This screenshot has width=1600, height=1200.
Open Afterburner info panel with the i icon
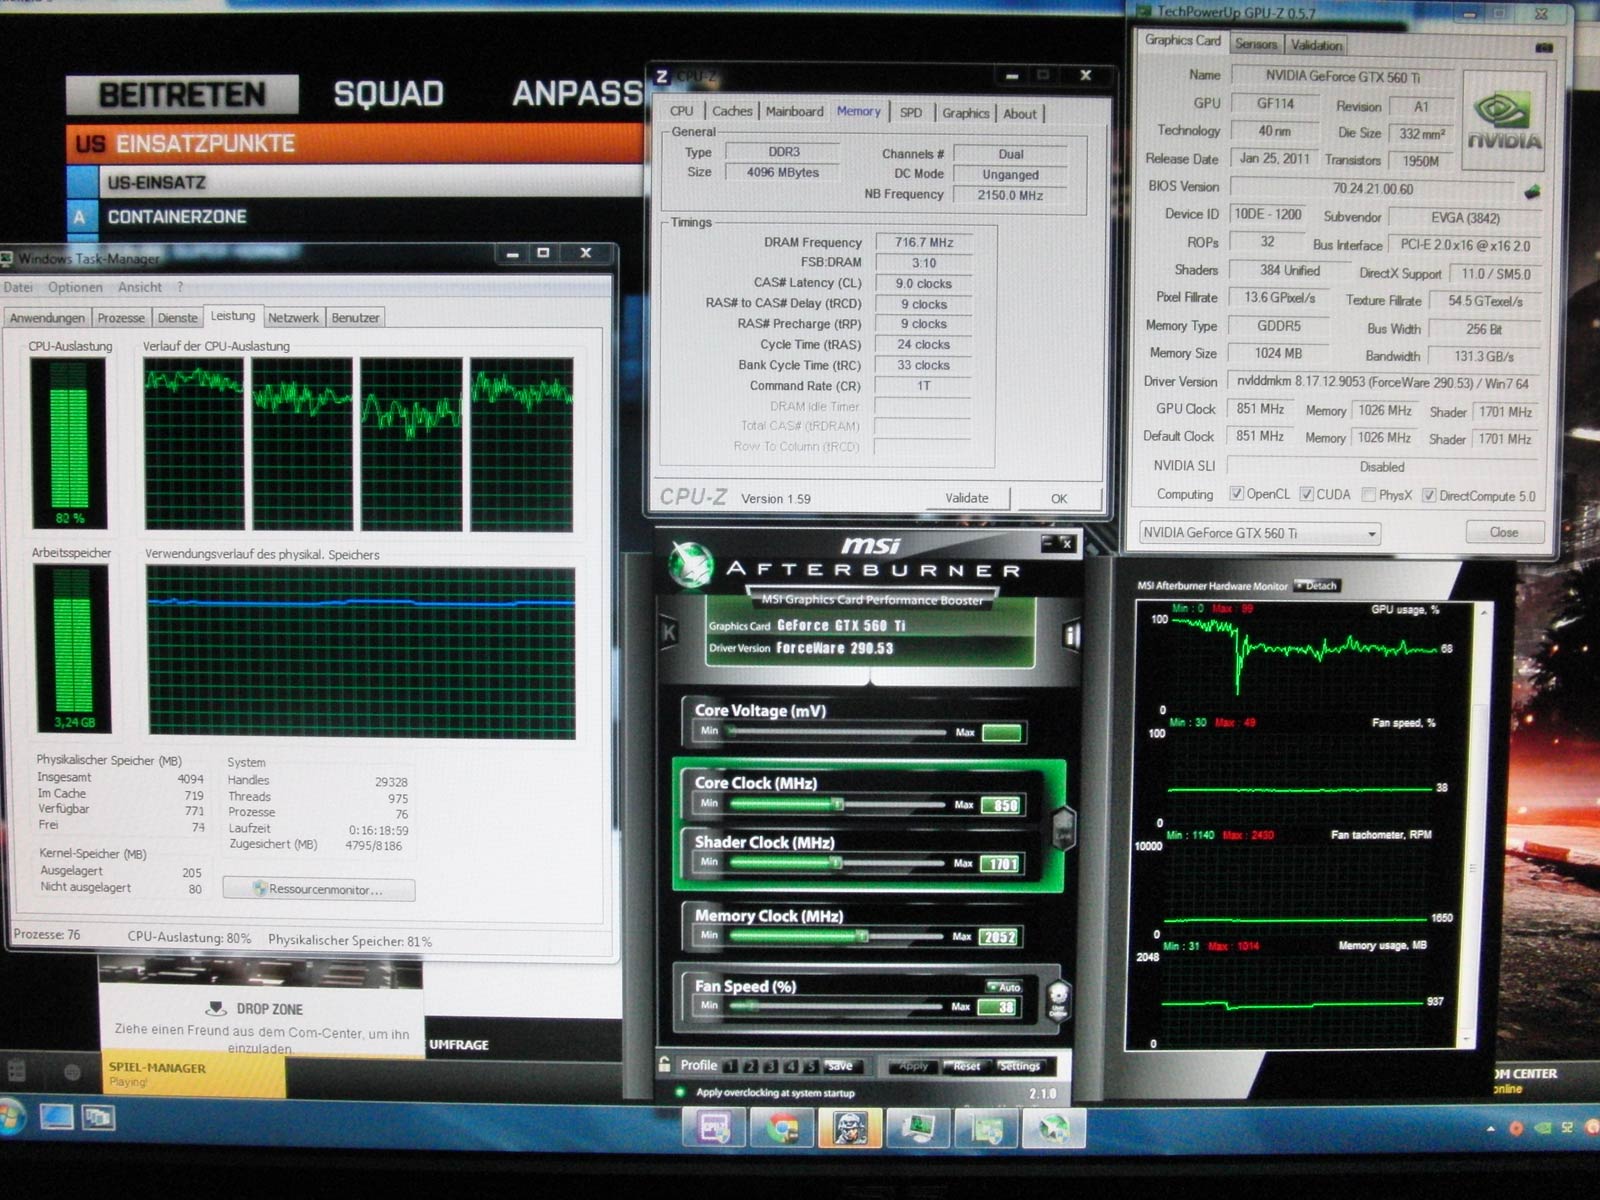1072,634
